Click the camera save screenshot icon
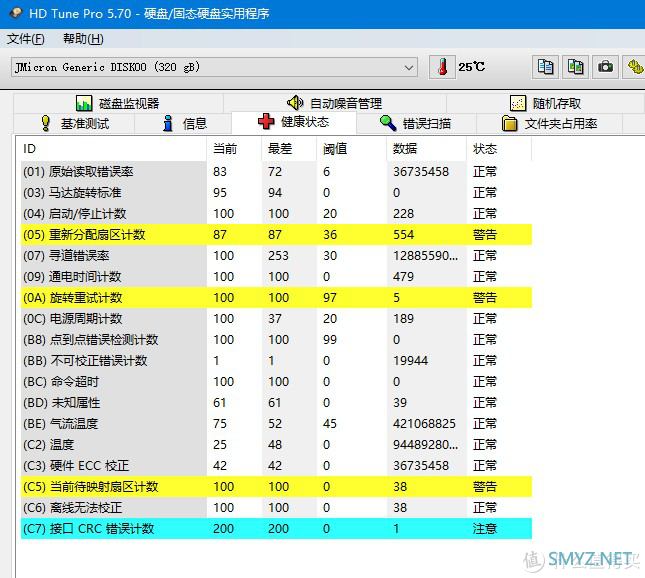The image size is (645, 578). pos(606,67)
